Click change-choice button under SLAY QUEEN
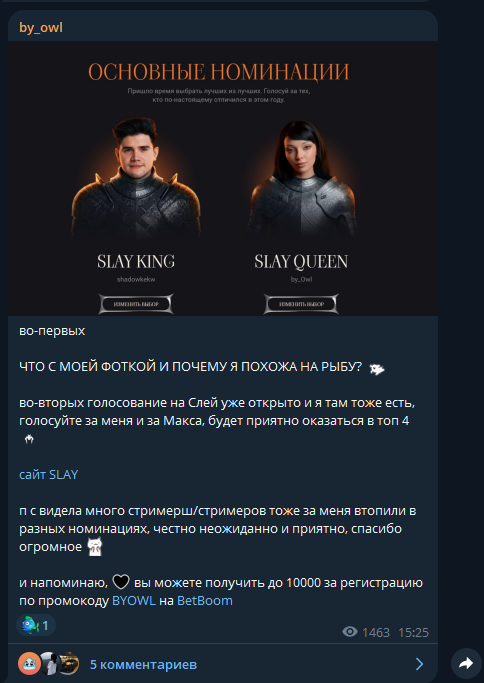 pyautogui.click(x=301, y=304)
